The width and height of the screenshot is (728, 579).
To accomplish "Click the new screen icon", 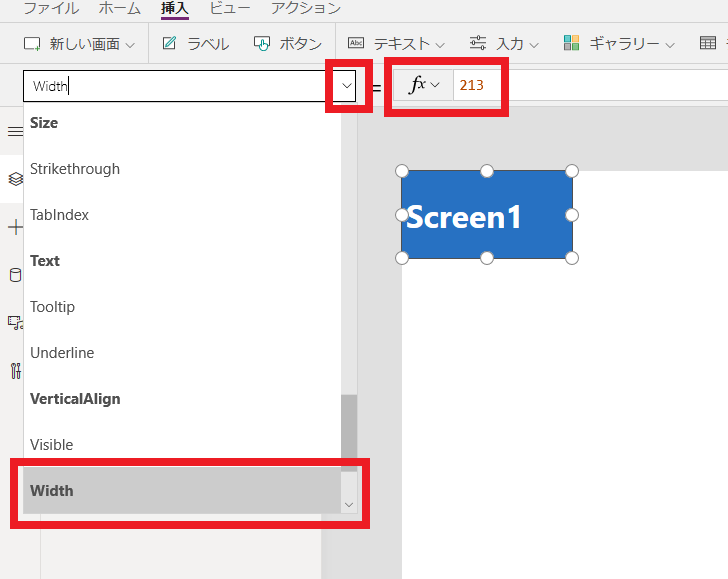I will [32, 44].
